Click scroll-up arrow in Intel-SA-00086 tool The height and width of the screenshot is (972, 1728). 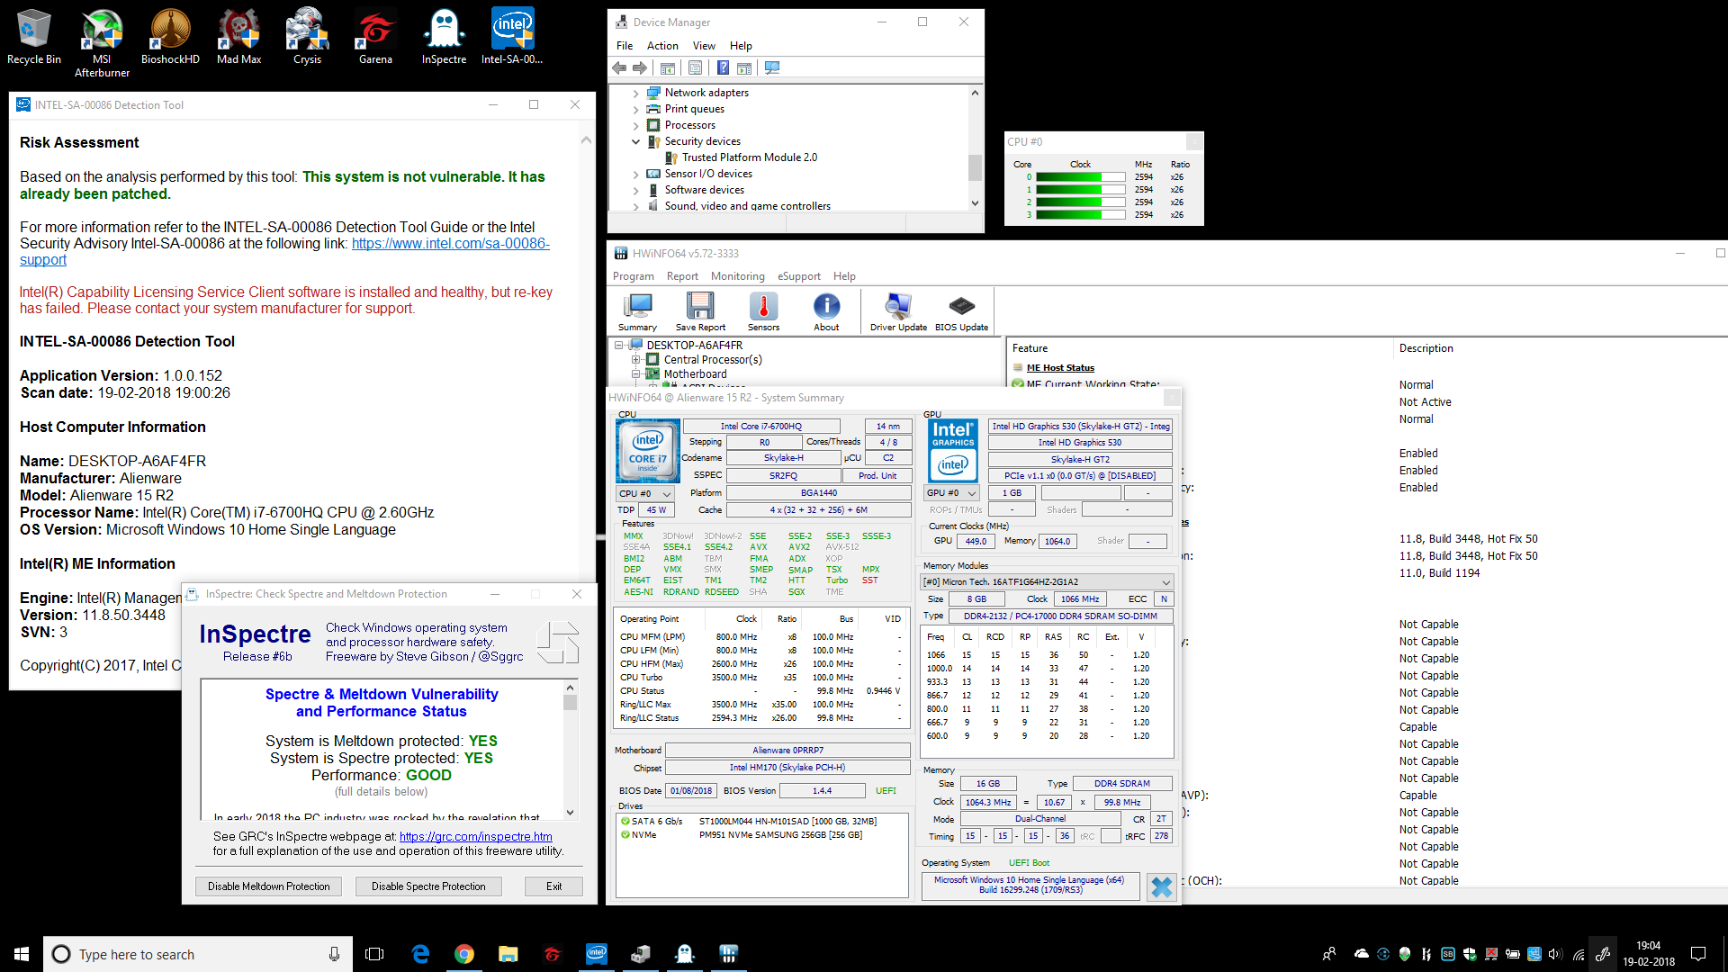(586, 141)
